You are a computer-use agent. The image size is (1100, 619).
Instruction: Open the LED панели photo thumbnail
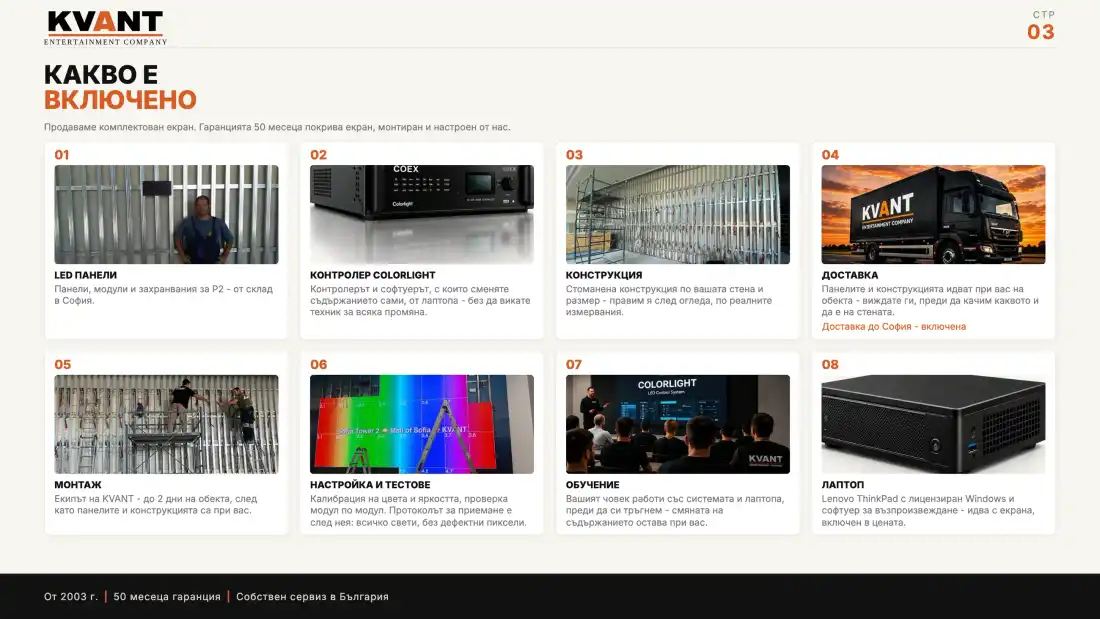click(166, 214)
